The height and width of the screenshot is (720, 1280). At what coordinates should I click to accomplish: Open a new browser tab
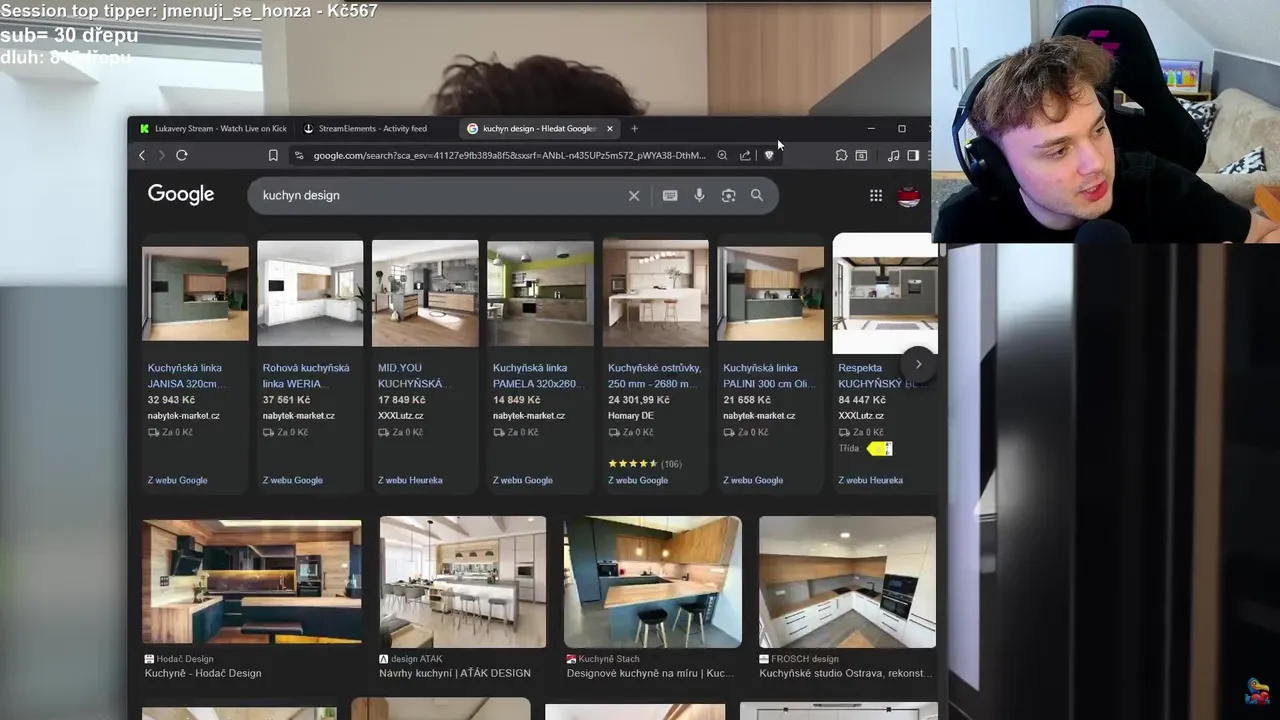click(x=634, y=128)
